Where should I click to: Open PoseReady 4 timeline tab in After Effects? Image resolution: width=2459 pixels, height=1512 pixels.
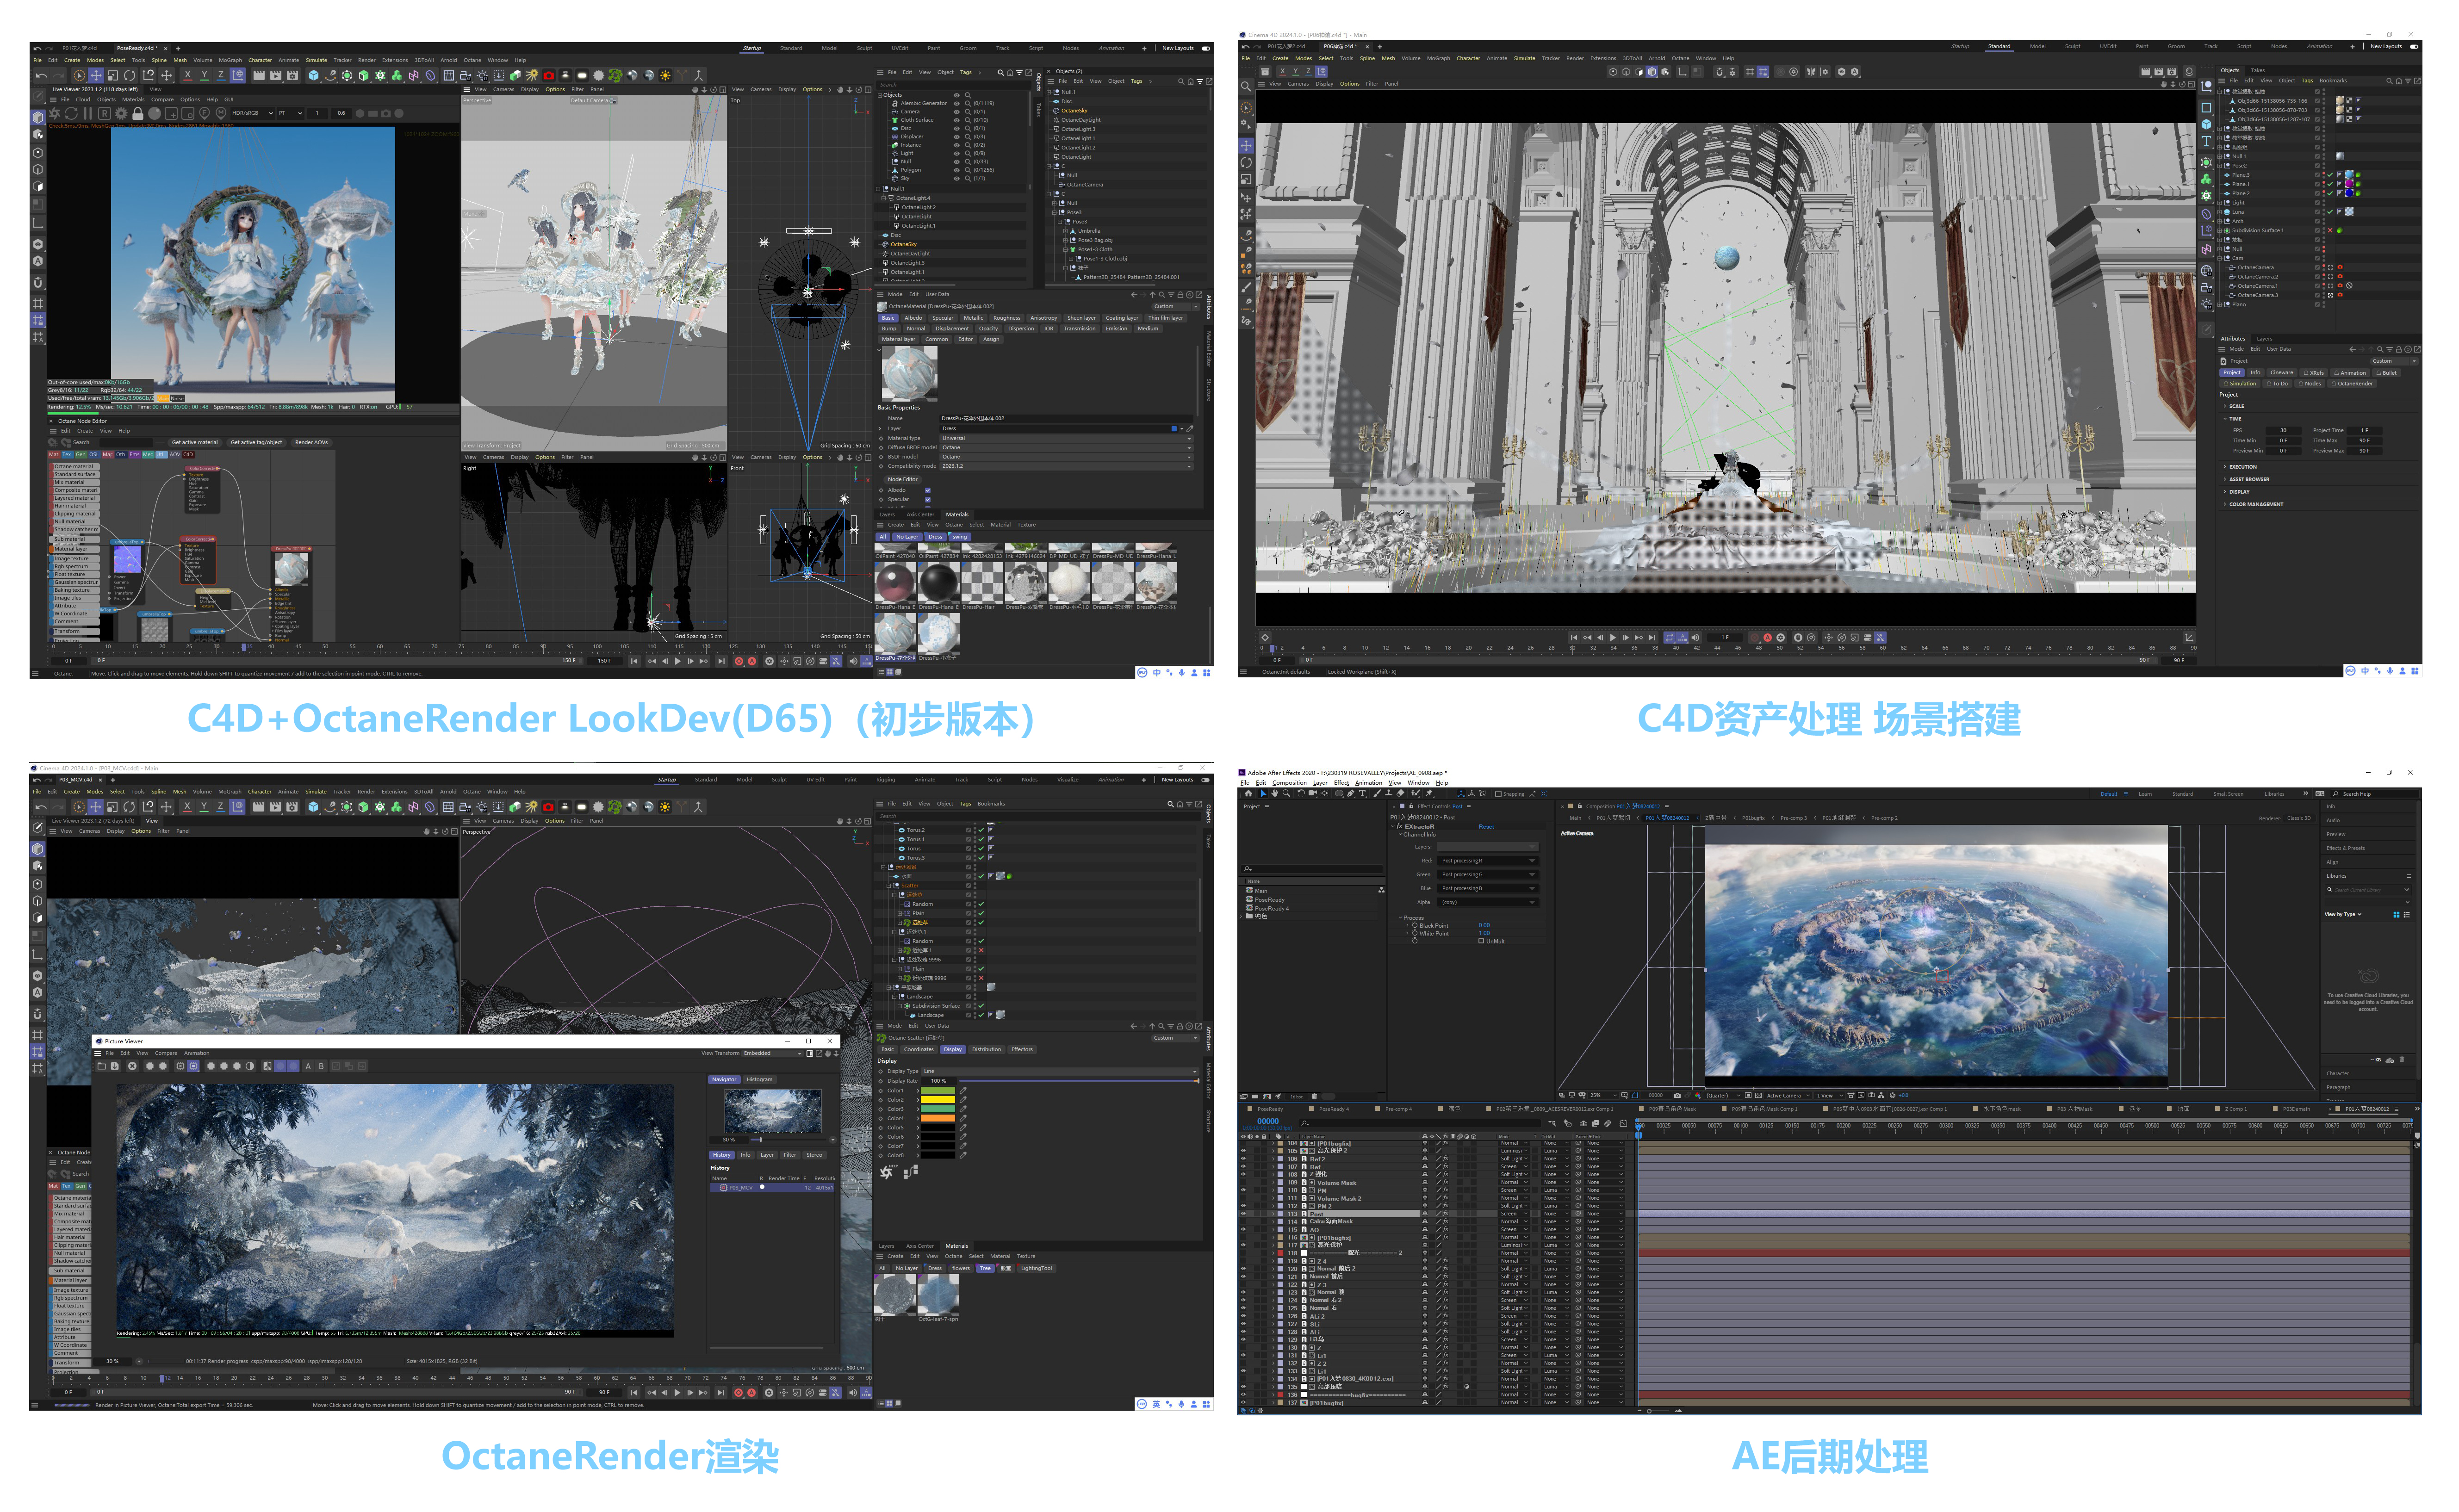[1334, 1109]
